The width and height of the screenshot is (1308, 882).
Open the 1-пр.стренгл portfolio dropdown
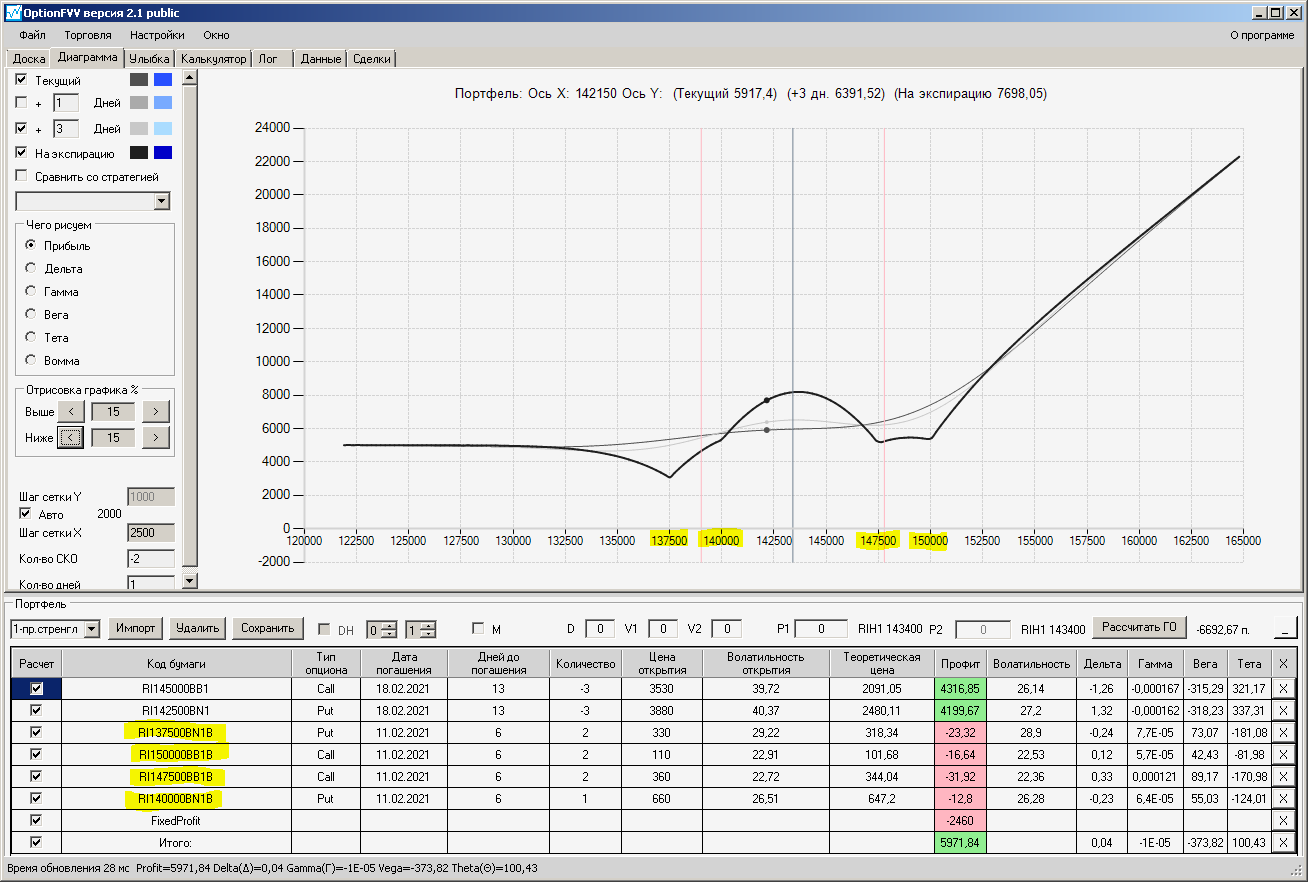[x=92, y=629]
